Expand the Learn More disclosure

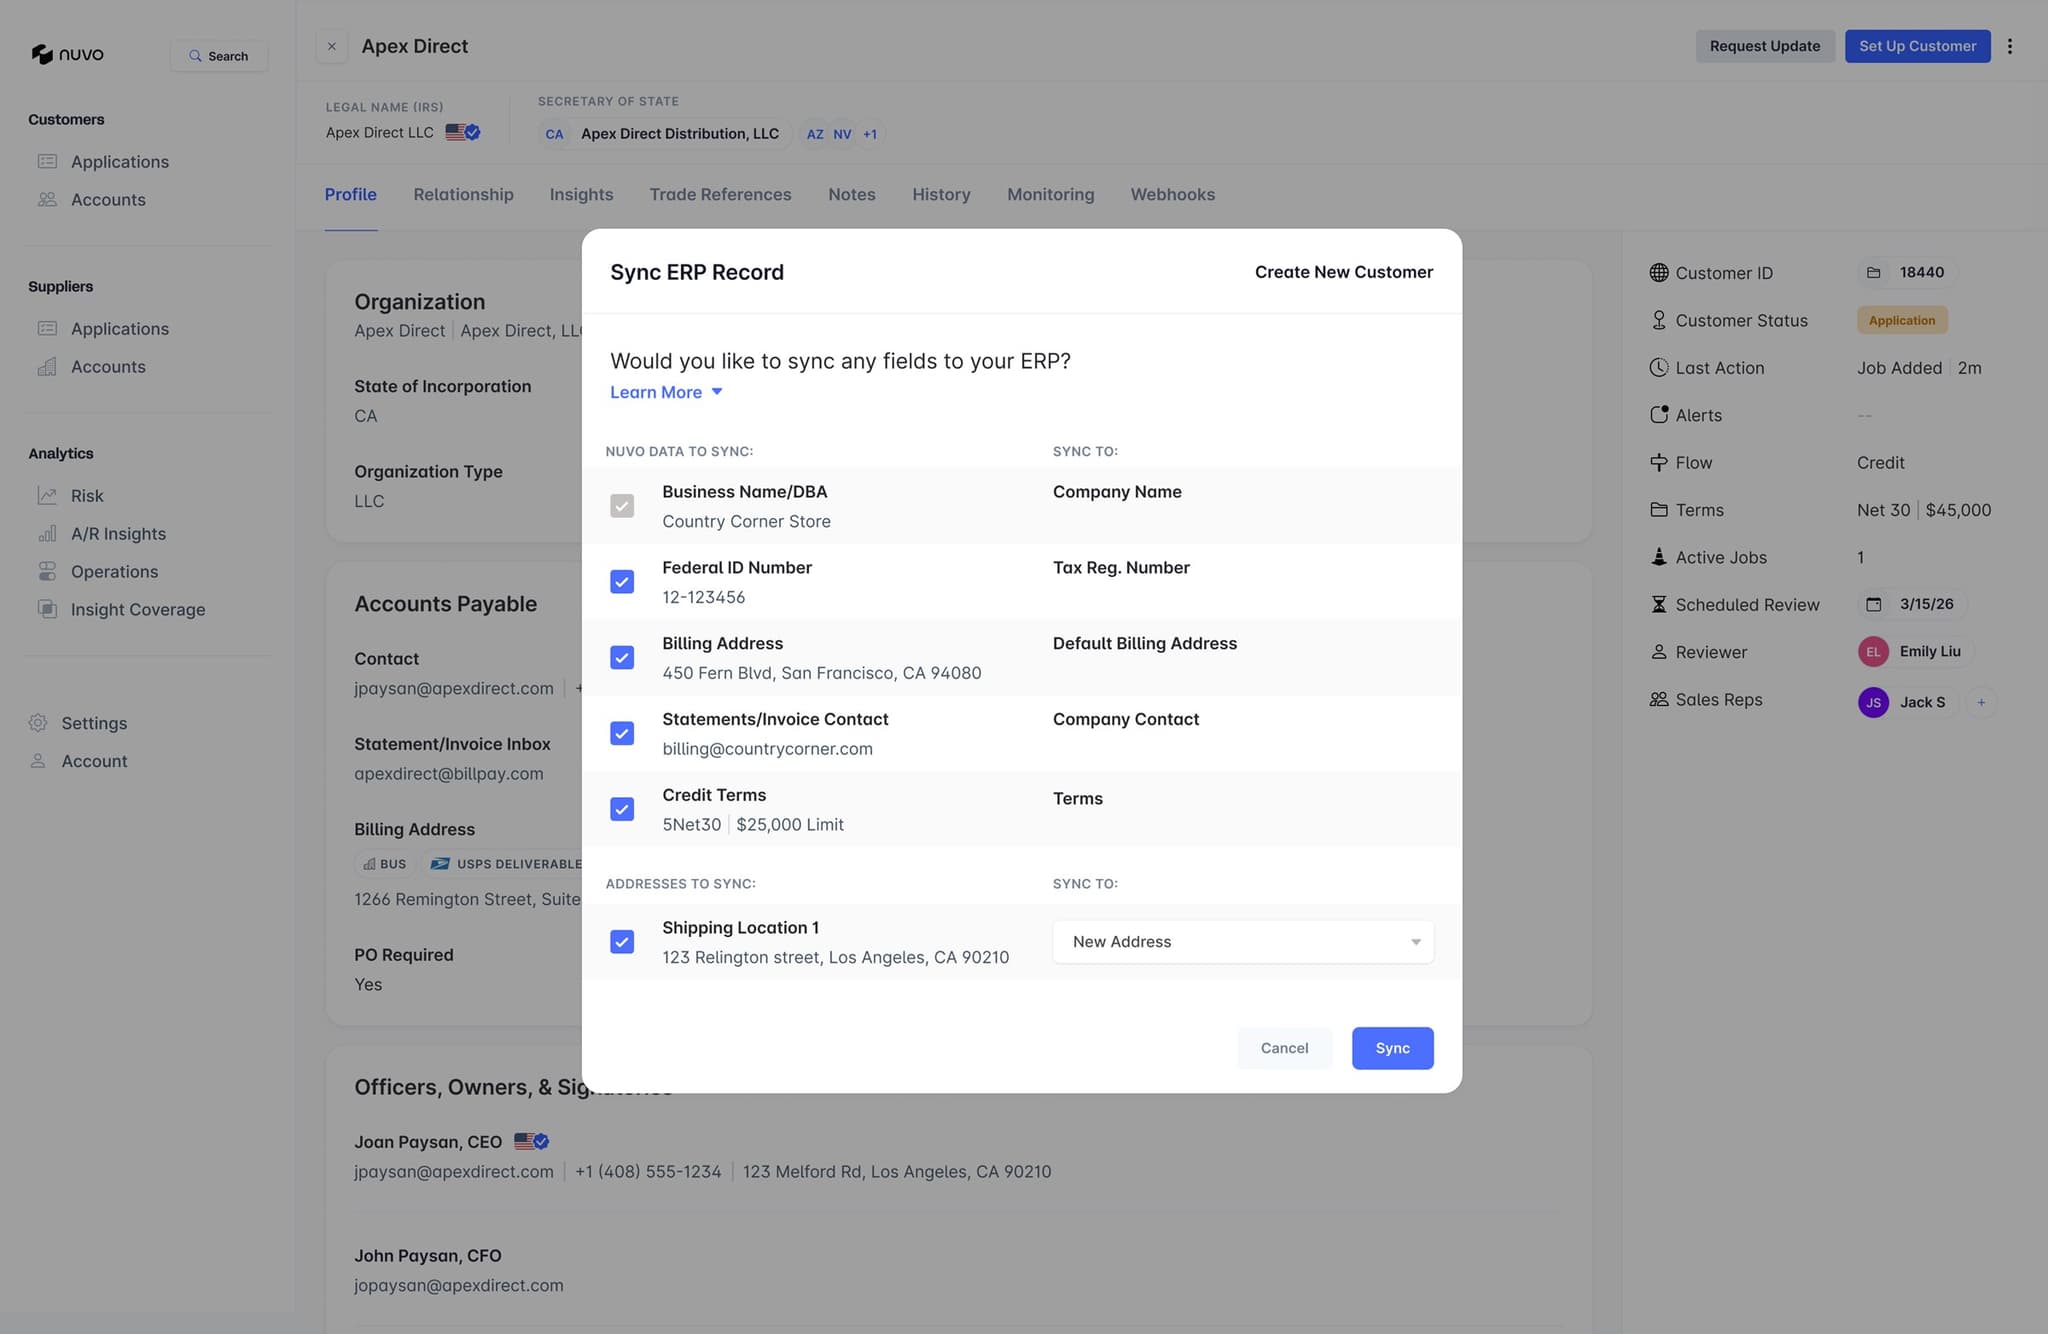666,392
